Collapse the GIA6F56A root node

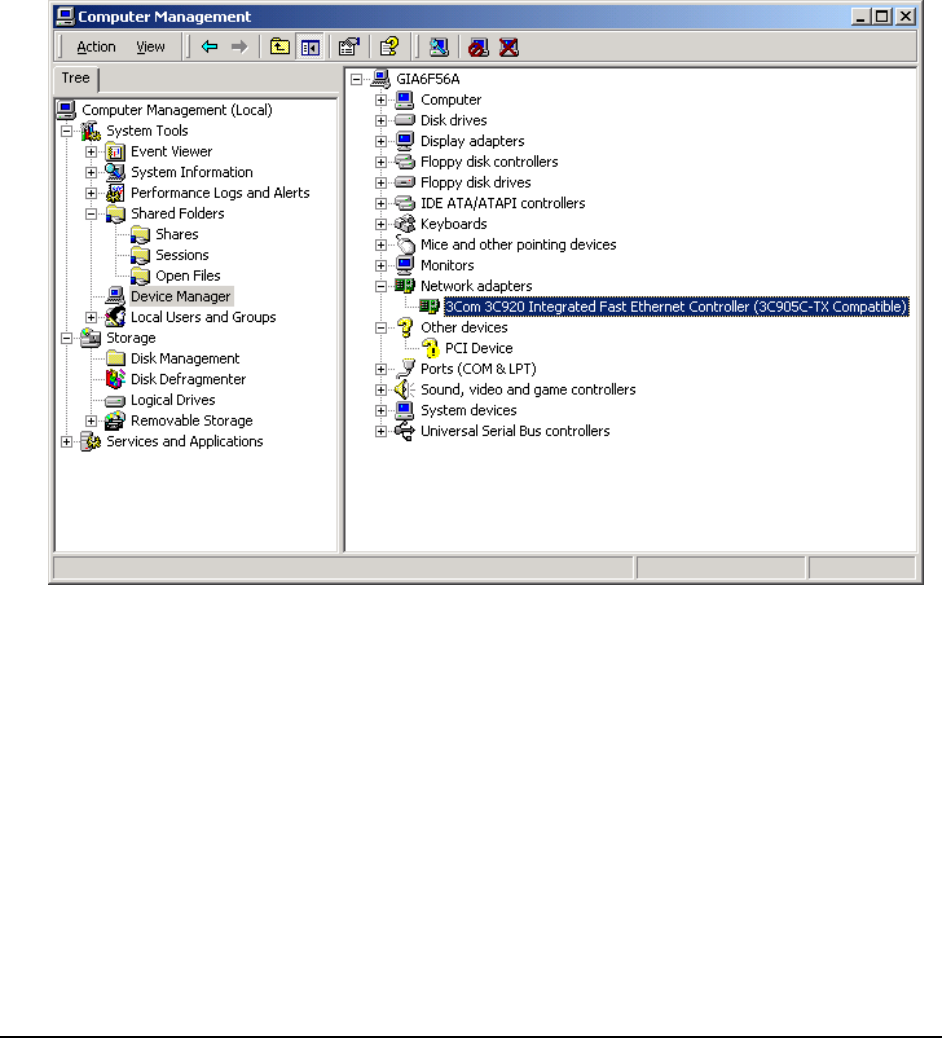coord(356,79)
